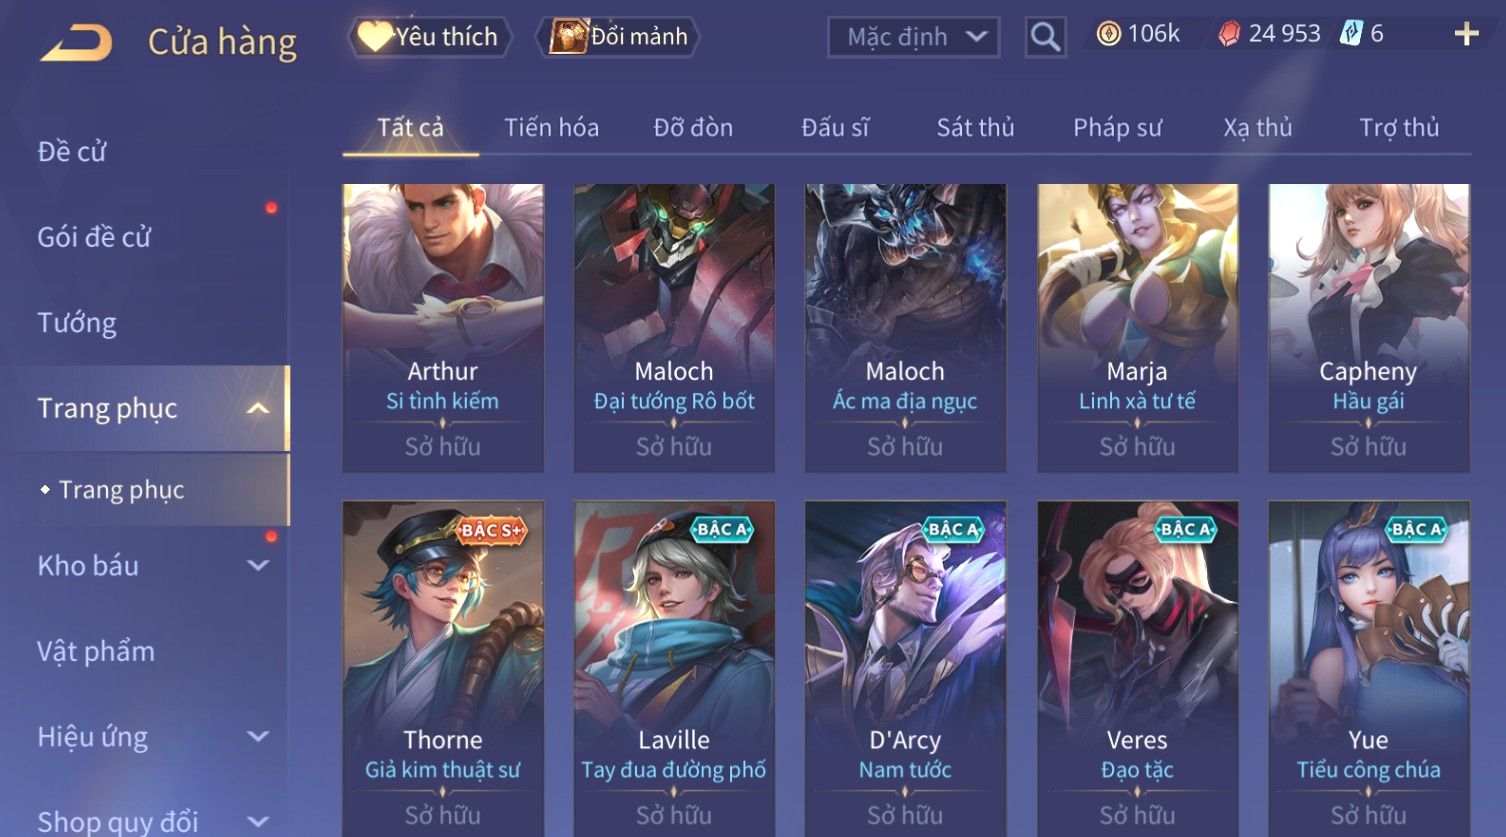Open Đổi mảnh chest exchange
This screenshot has width=1506, height=837.
pos(618,37)
